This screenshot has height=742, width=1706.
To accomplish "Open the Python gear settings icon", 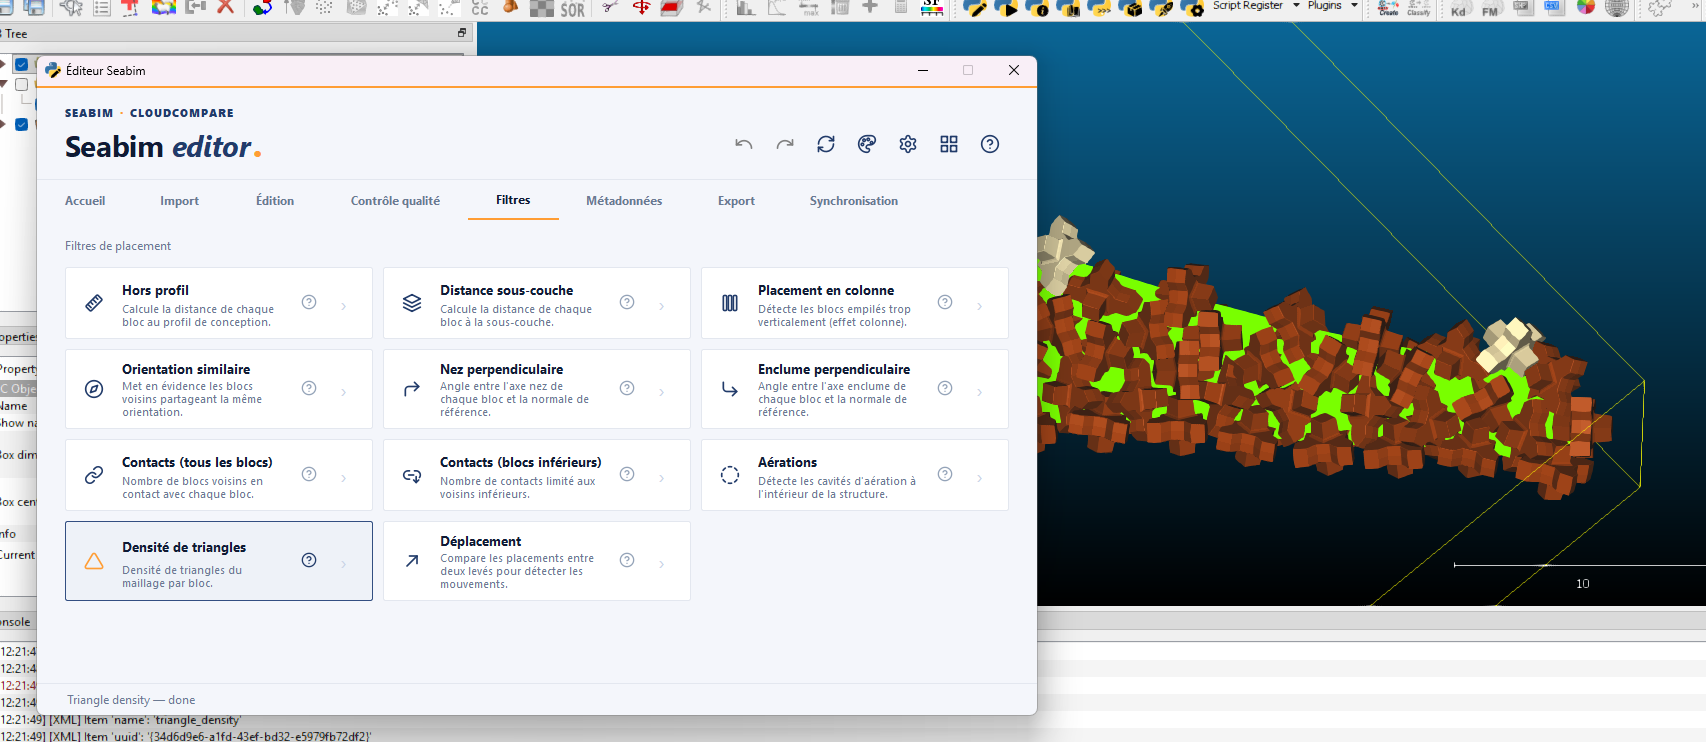I will [x=1192, y=8].
